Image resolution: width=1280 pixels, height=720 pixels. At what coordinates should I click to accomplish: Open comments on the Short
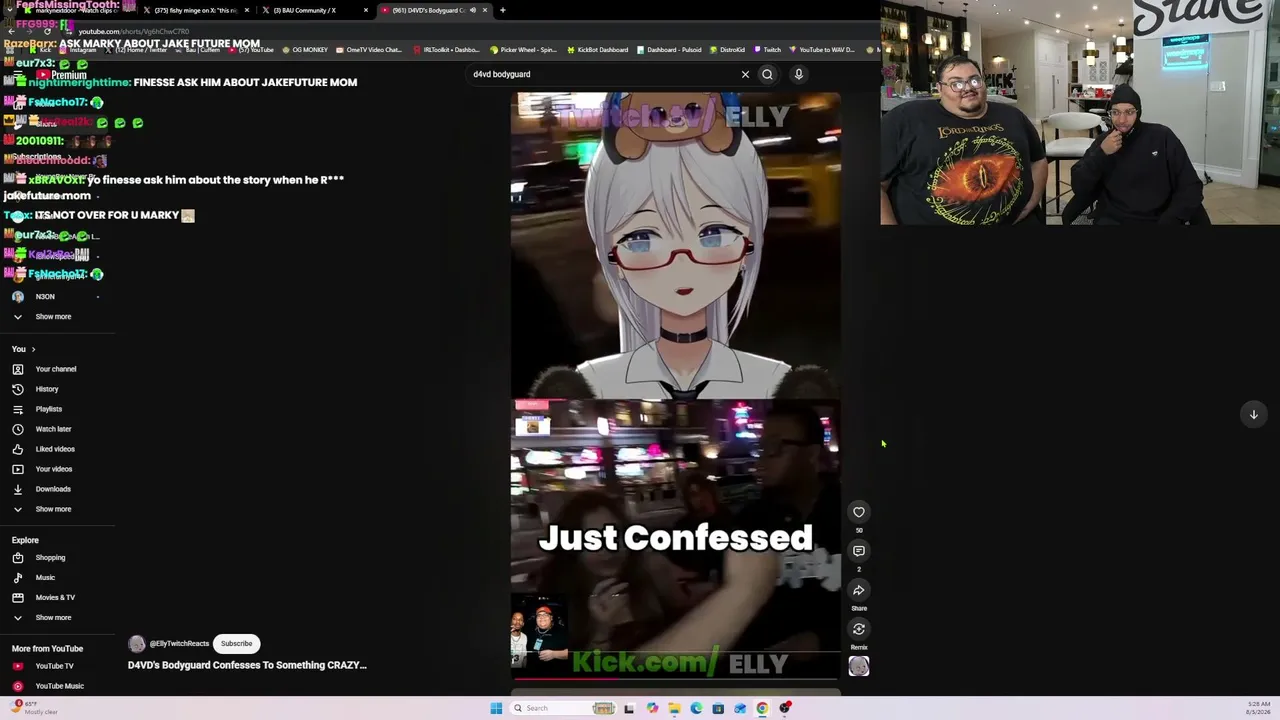[859, 551]
